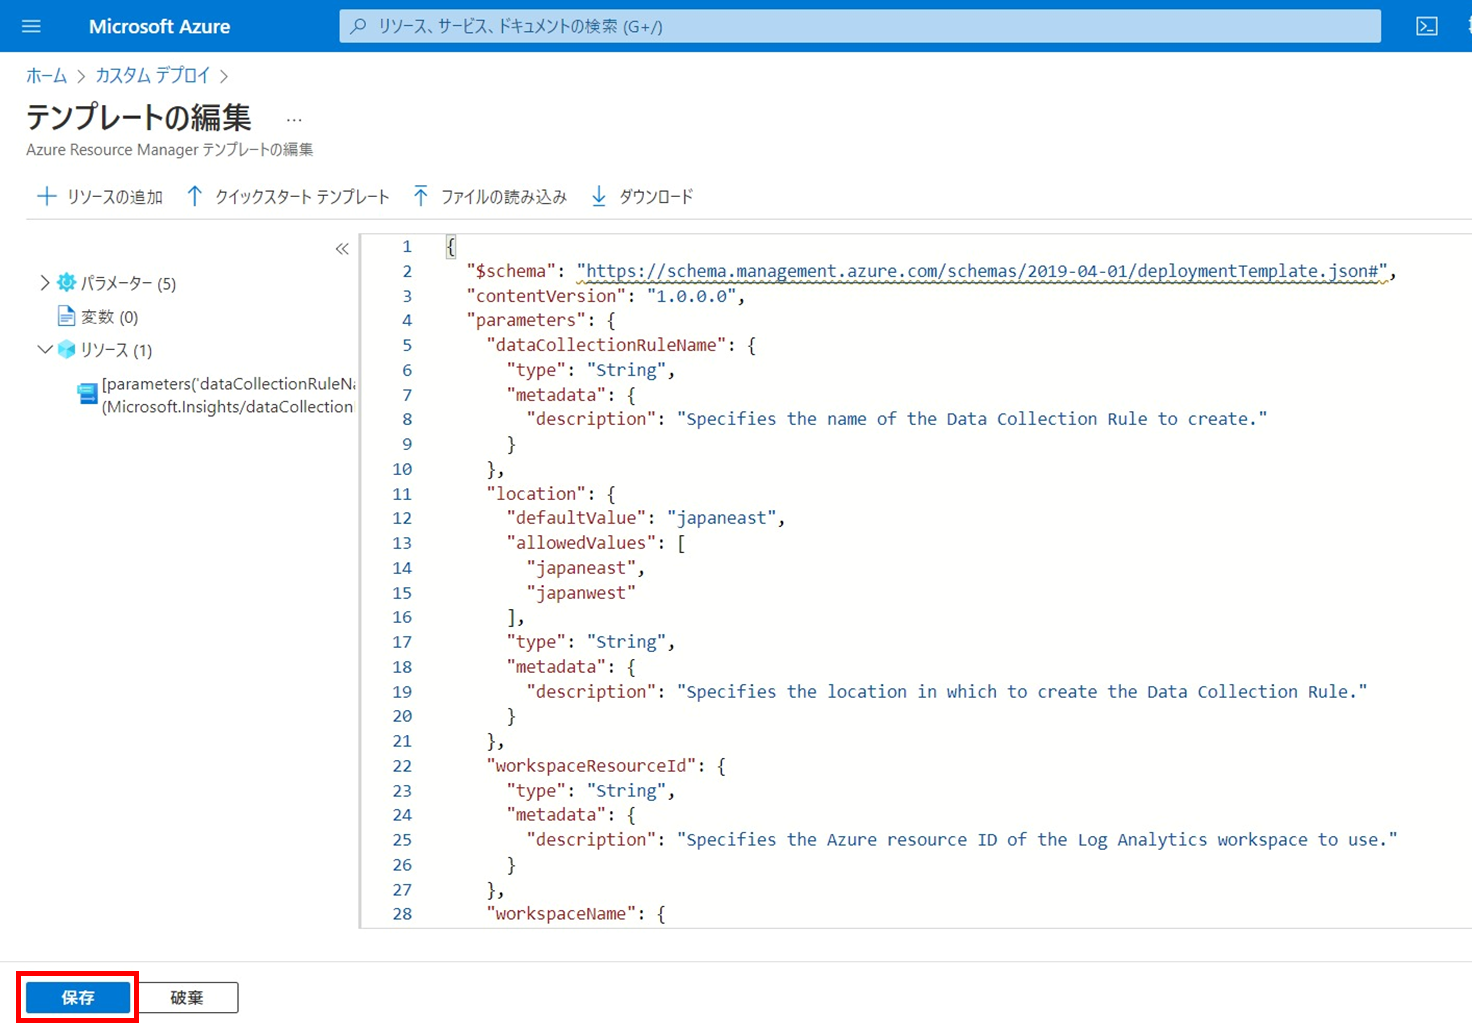Select ダウンロード
Image resolution: width=1472 pixels, height=1033 pixels.
pos(656,197)
